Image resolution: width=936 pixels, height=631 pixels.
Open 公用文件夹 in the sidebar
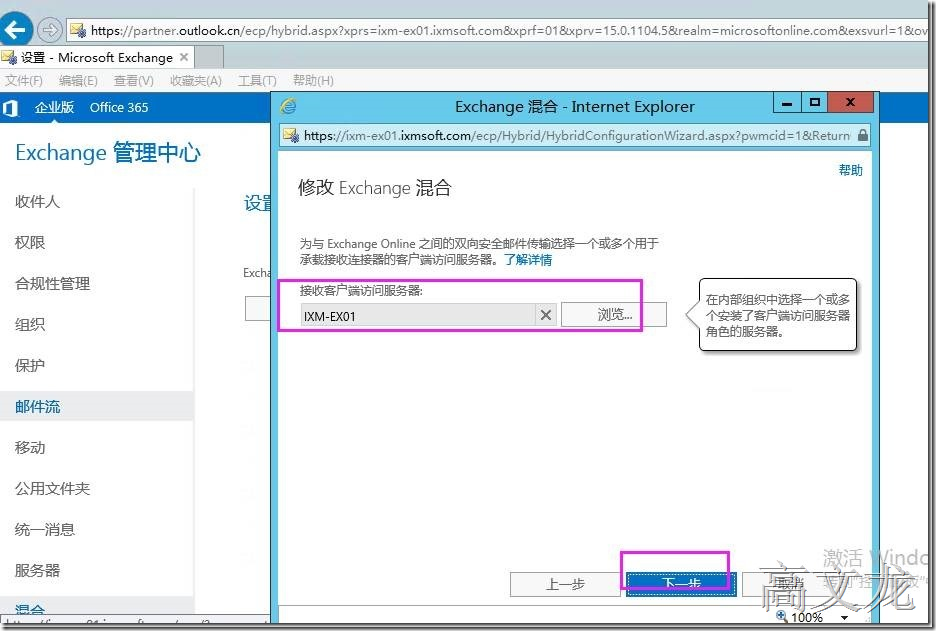[x=53, y=488]
